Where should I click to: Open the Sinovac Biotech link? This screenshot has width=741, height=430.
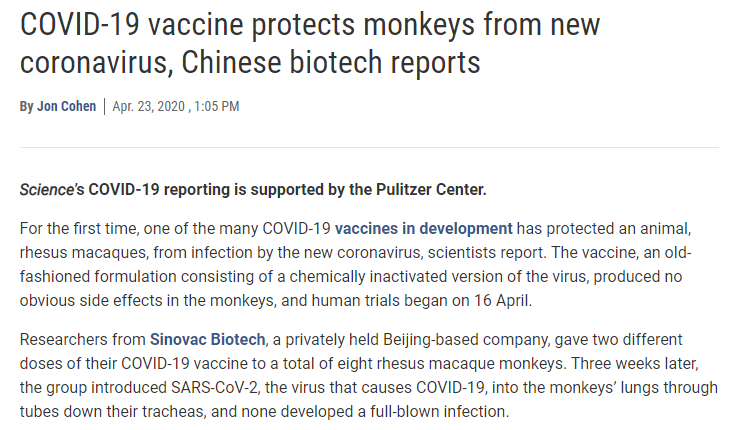[x=205, y=339]
